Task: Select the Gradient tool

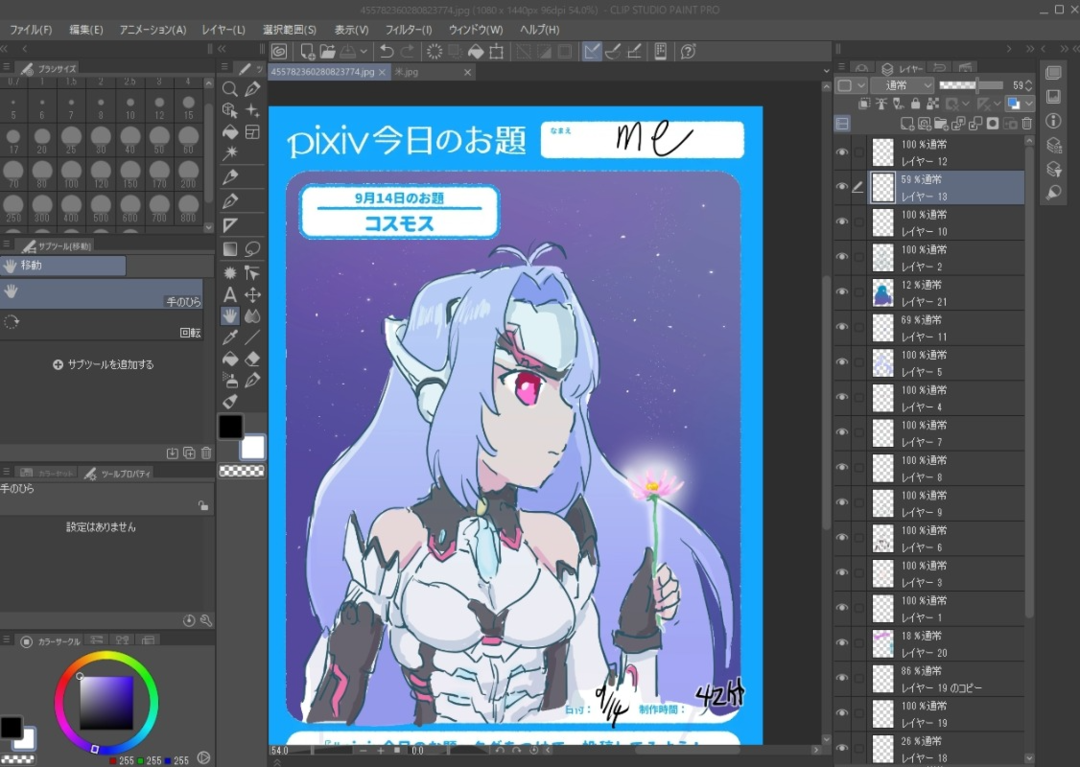Action: pos(230,249)
